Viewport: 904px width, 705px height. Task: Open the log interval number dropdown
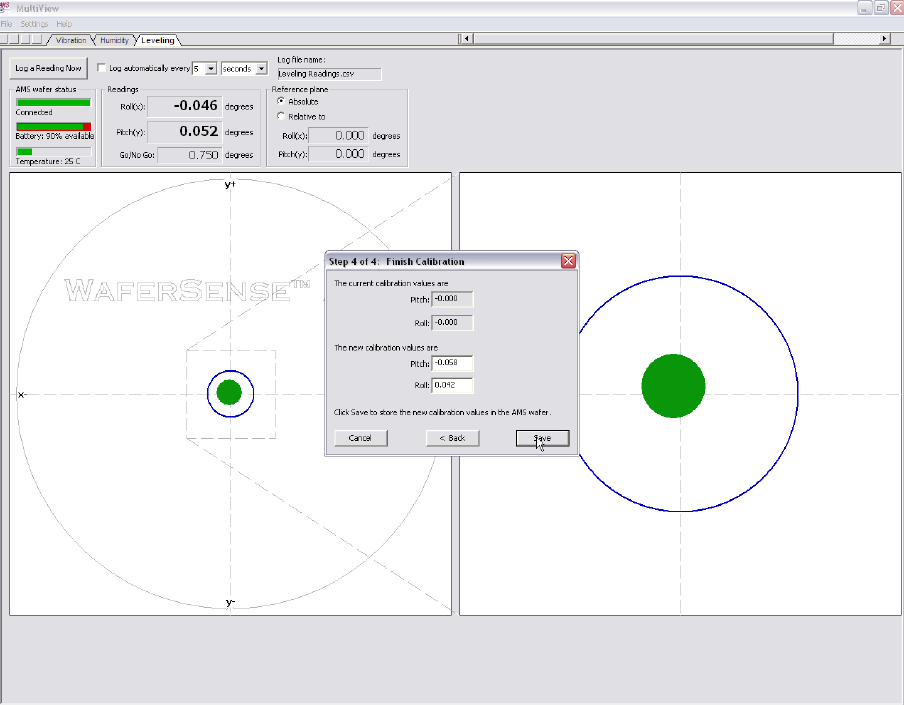pos(210,68)
